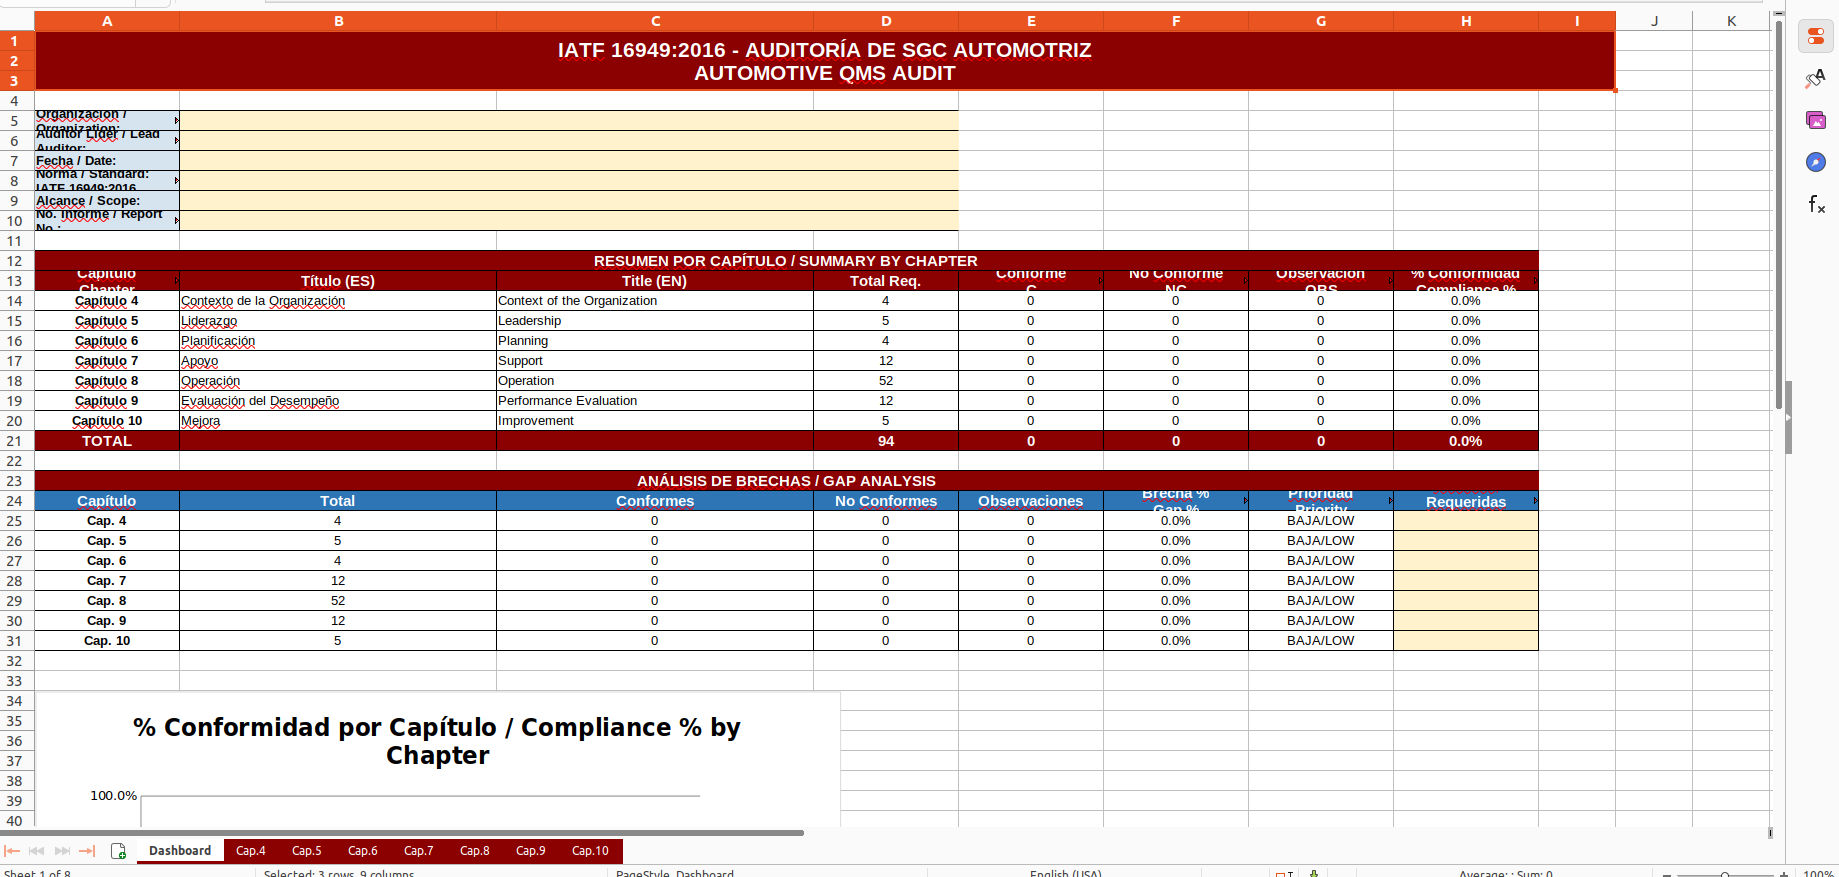
Task: Select the 'Título (ES)' column heading
Action: click(338, 281)
